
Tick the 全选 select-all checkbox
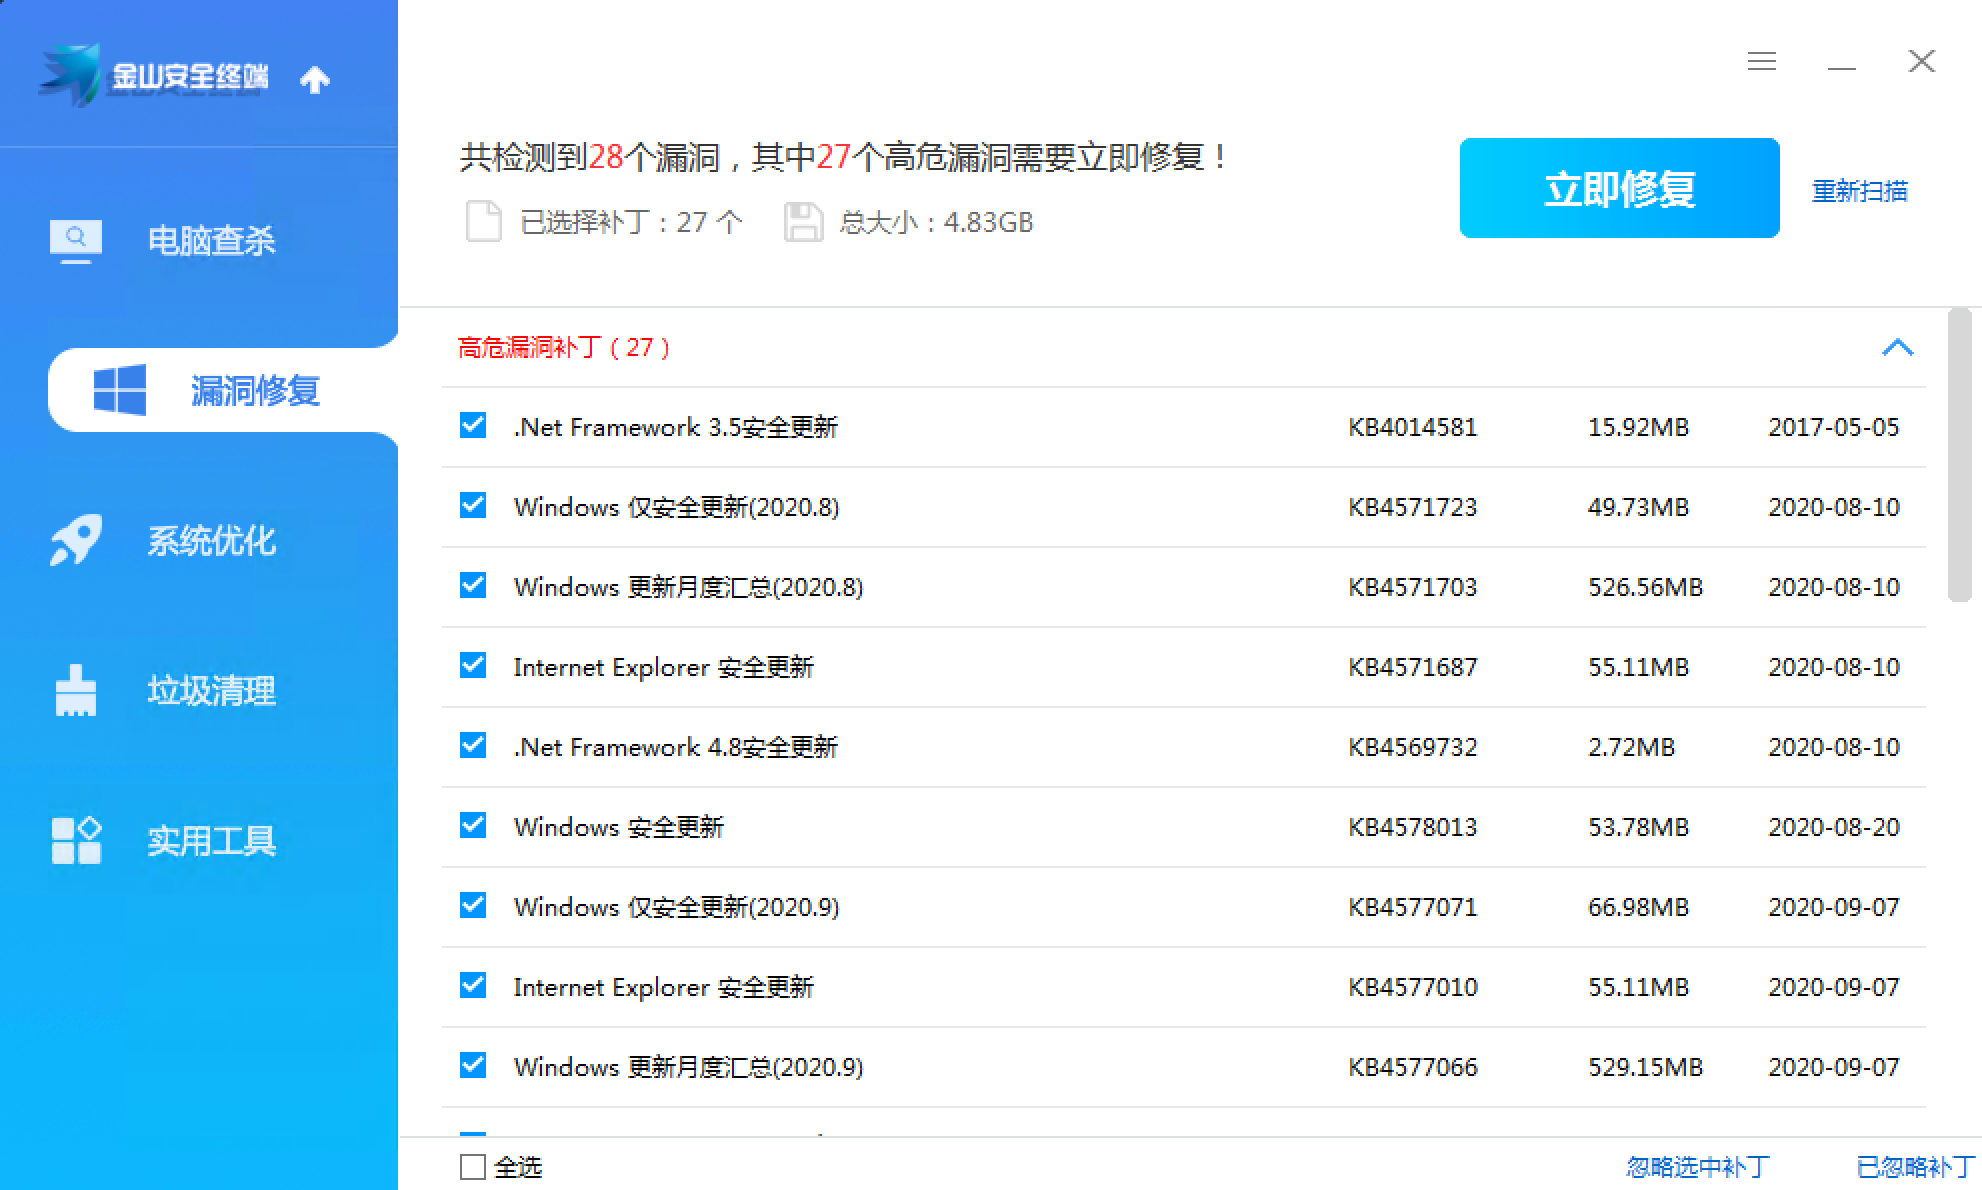473,1166
